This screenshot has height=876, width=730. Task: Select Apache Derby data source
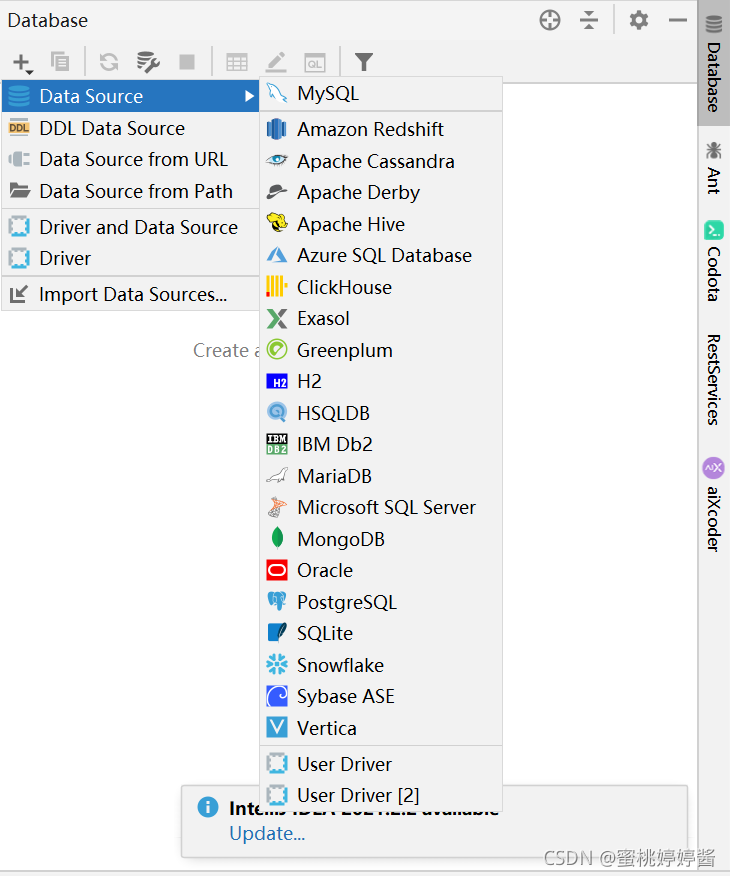381,192
